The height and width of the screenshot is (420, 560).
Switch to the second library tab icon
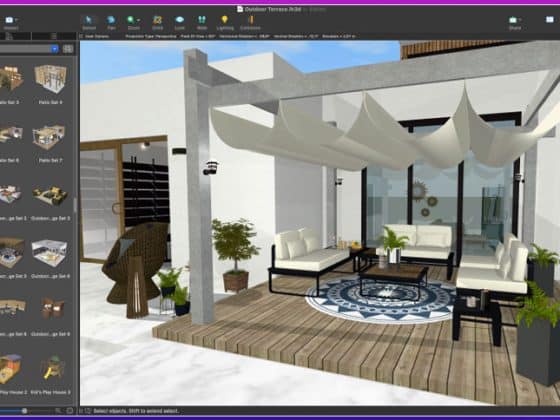54,36
